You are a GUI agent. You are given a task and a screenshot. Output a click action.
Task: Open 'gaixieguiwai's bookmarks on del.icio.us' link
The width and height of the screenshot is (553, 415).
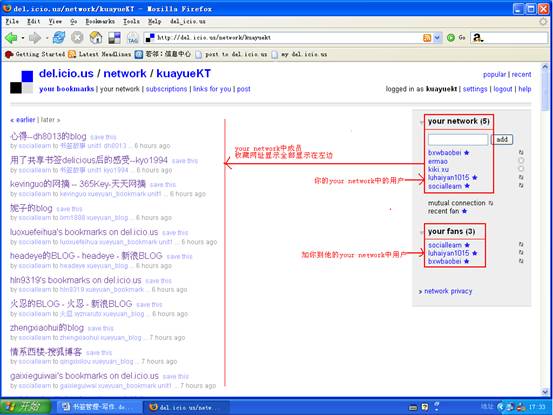point(84,376)
